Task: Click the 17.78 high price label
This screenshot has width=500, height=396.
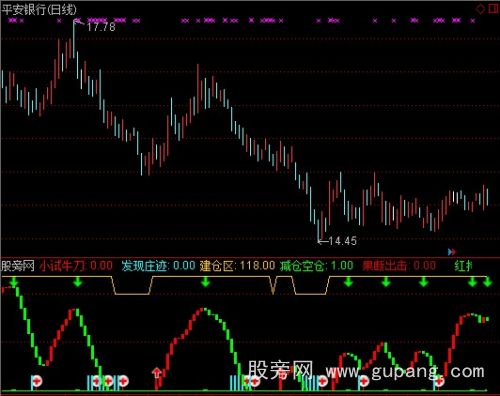Action: click(101, 27)
